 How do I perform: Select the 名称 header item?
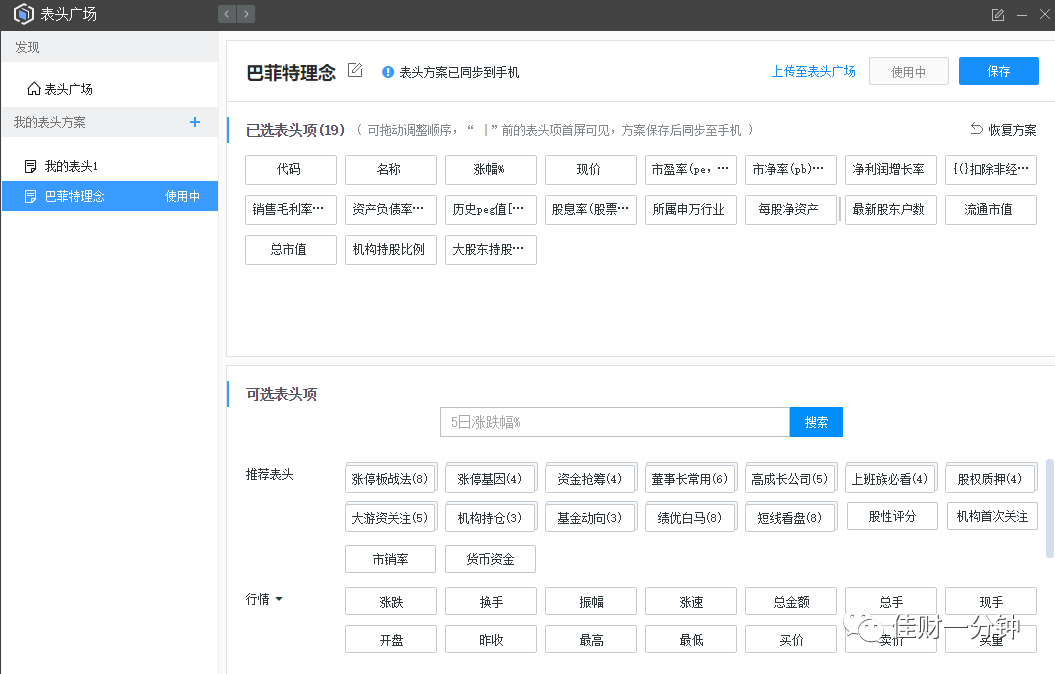tap(391, 170)
